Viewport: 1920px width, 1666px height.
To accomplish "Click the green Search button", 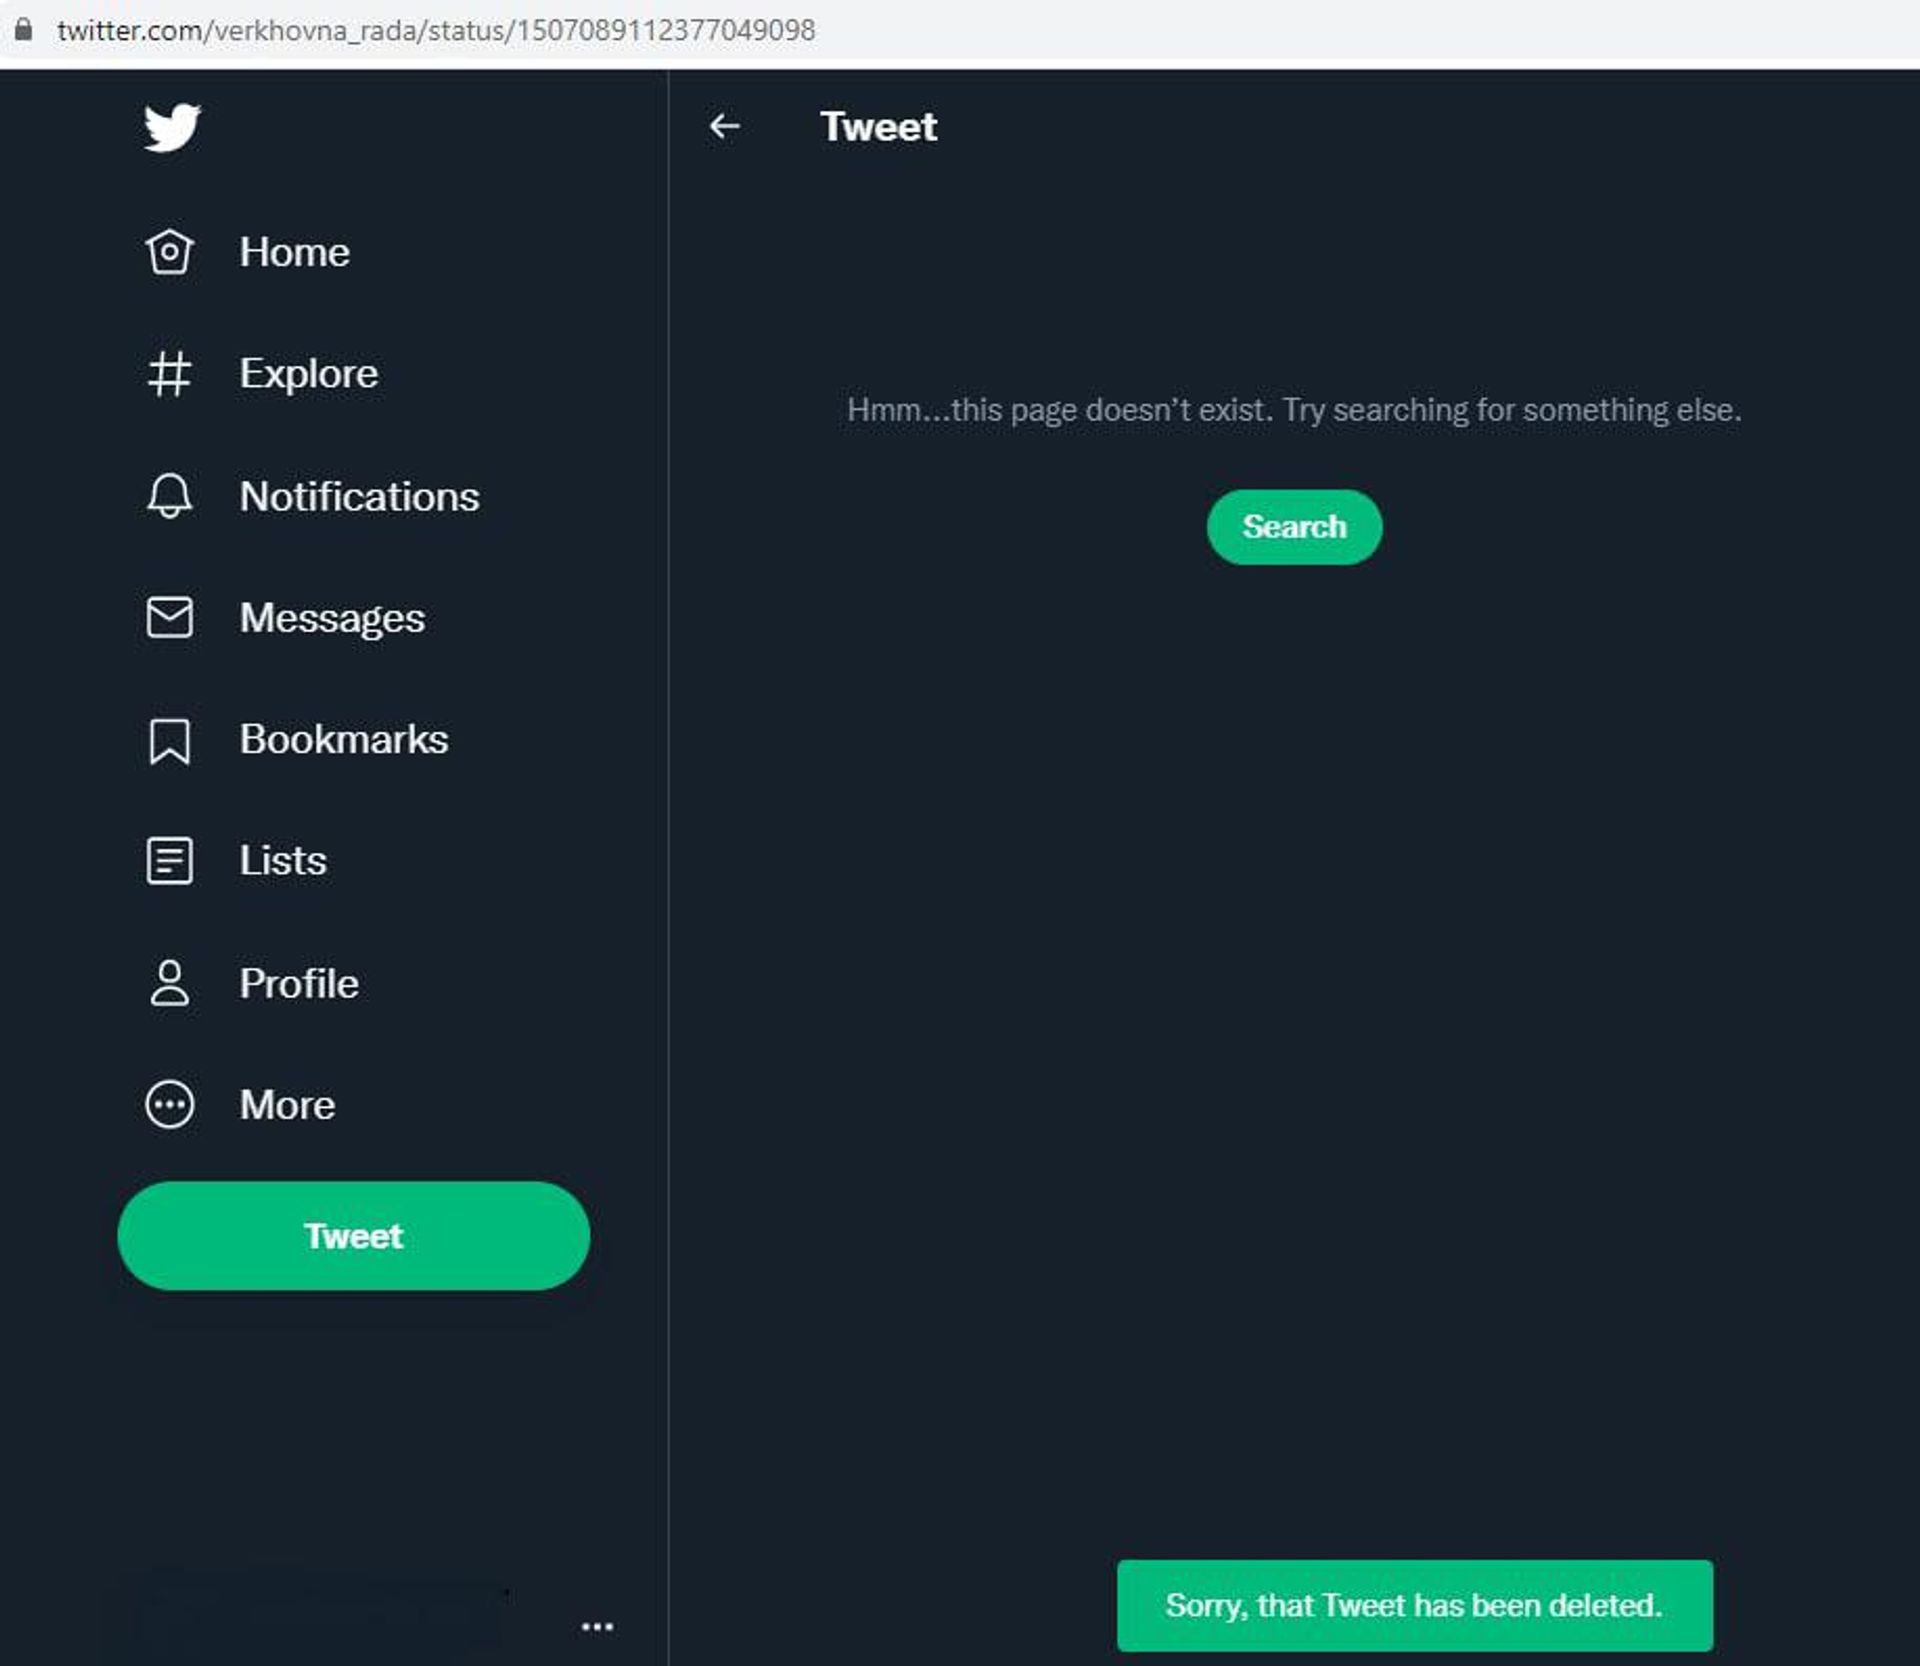I will pyautogui.click(x=1294, y=527).
